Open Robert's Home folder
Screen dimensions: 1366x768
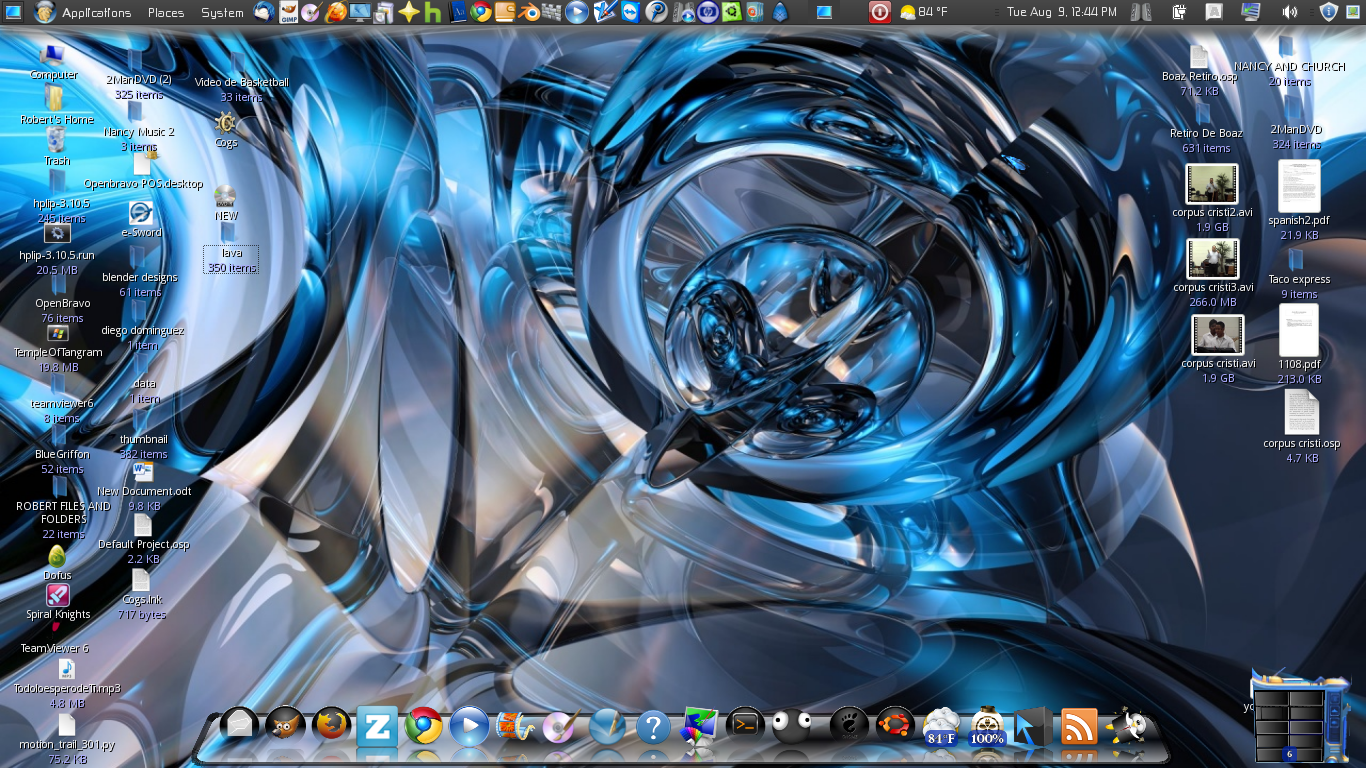(55, 105)
